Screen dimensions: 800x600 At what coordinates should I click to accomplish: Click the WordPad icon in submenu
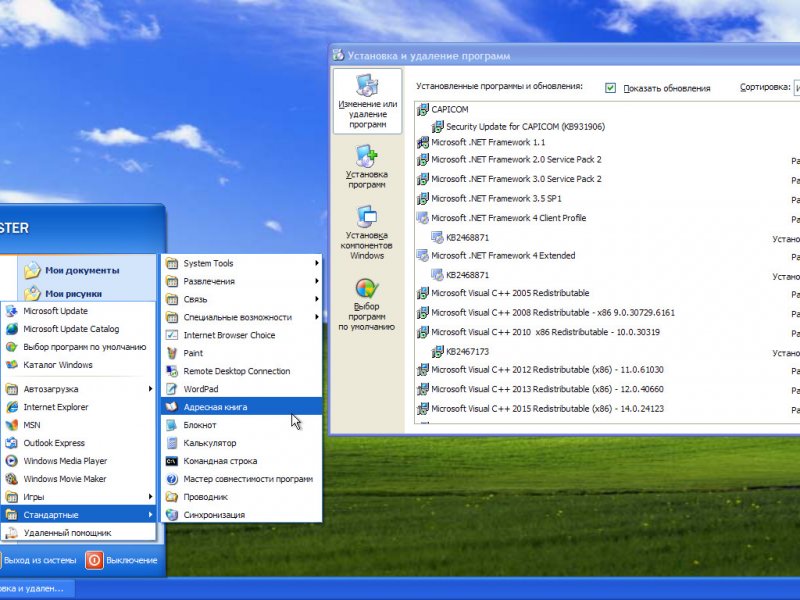click(x=172, y=389)
